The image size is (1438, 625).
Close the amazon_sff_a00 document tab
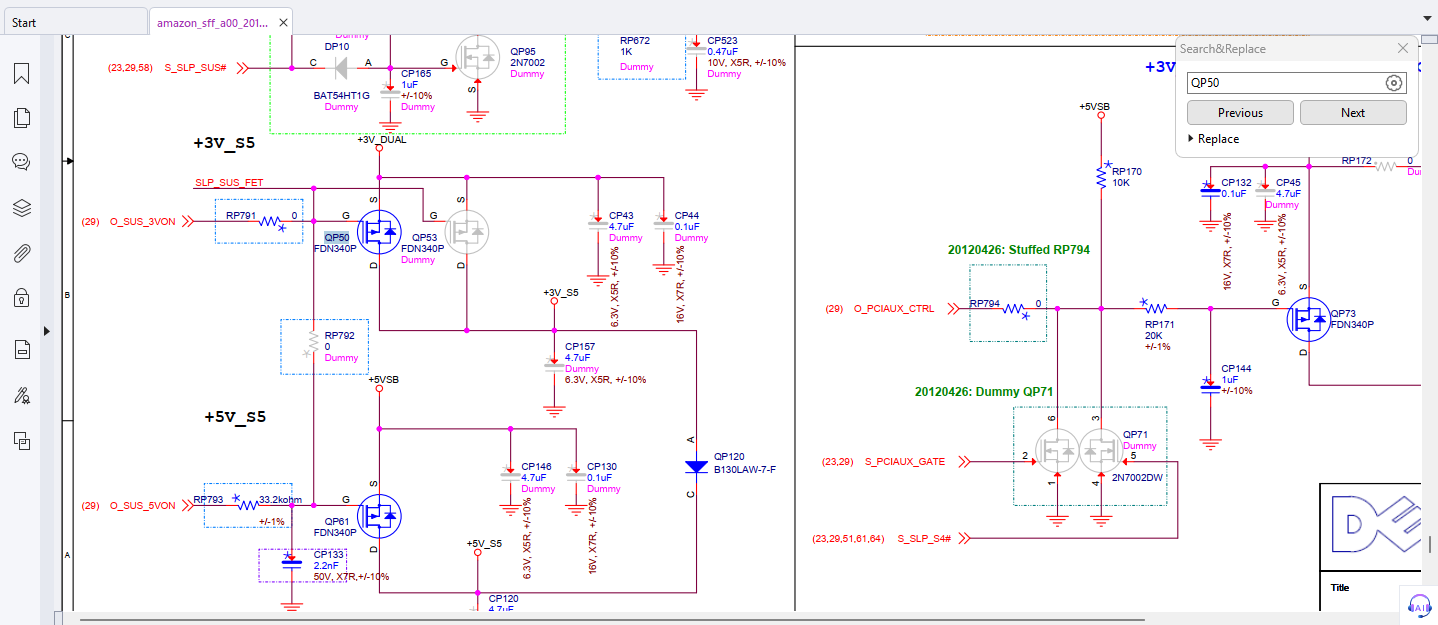tap(285, 22)
